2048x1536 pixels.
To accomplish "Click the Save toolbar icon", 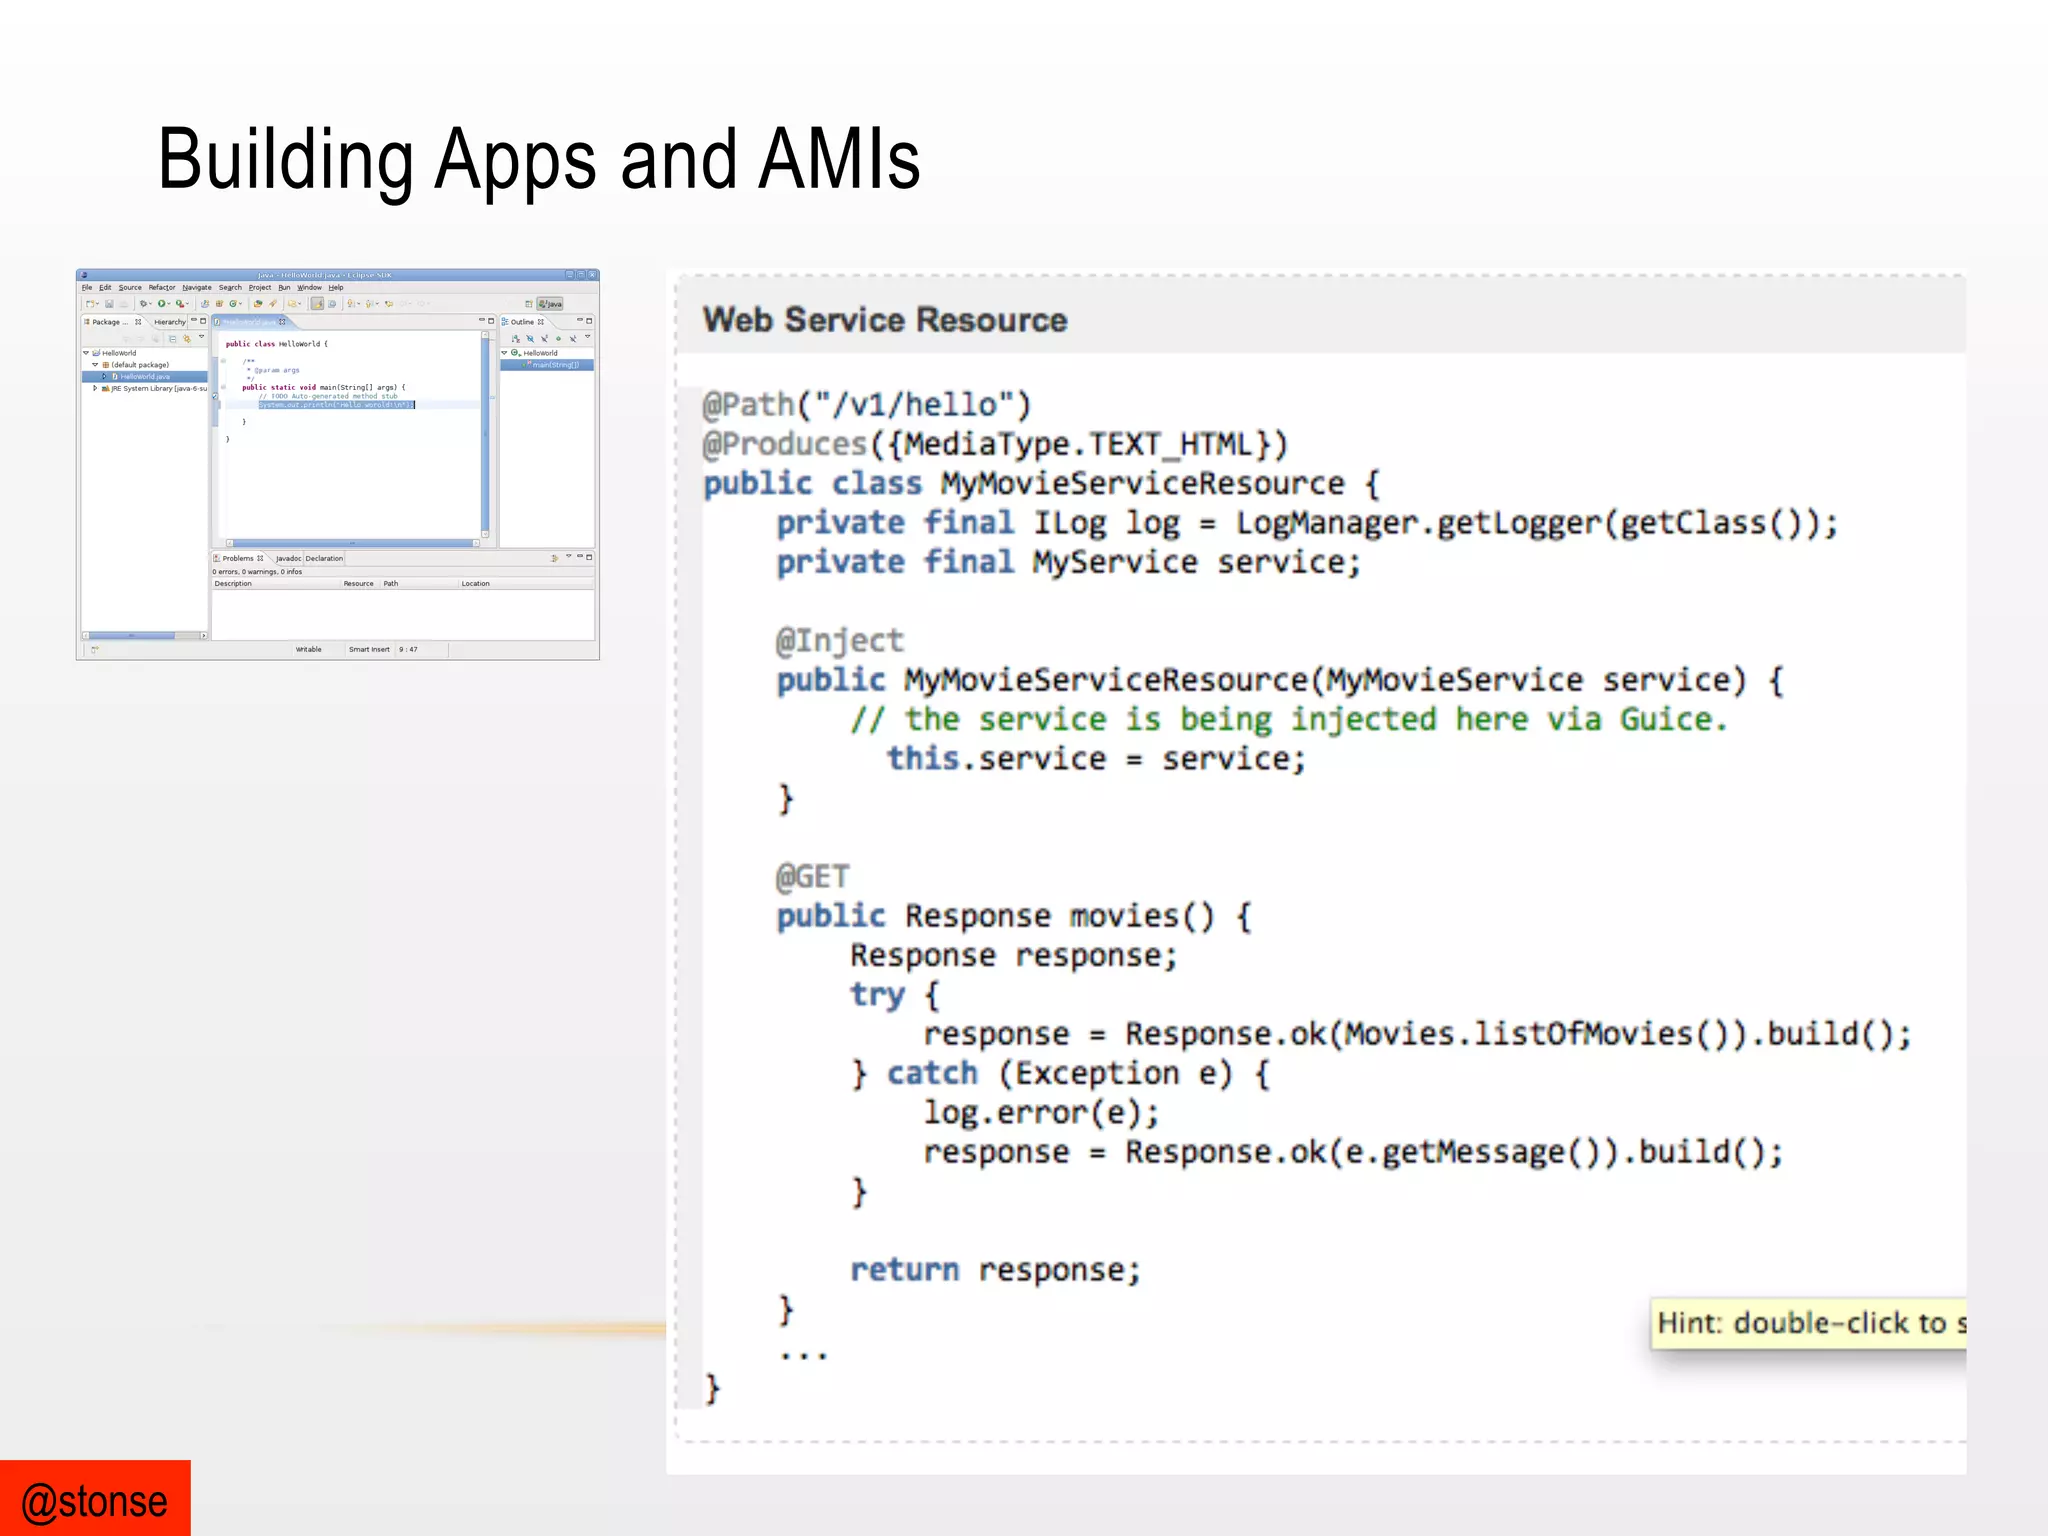I will point(109,303).
